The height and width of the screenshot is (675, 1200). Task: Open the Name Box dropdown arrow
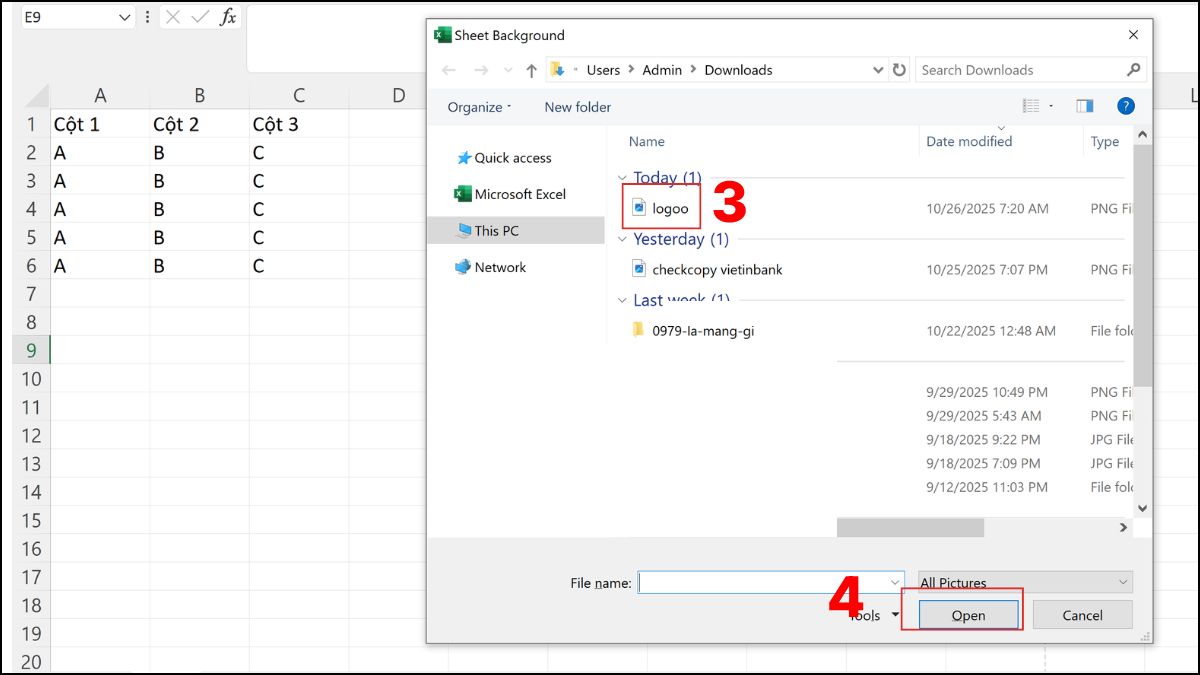(x=124, y=17)
